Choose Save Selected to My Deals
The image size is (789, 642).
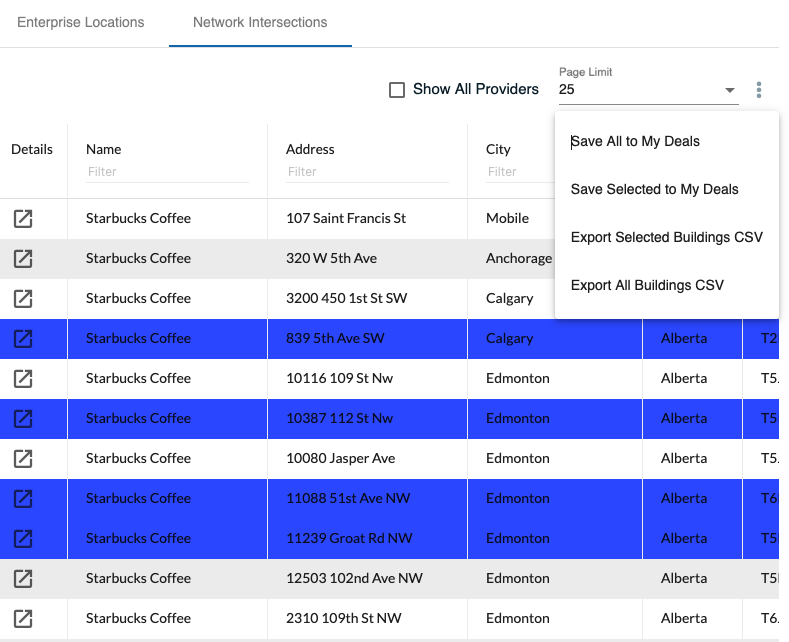(x=654, y=190)
